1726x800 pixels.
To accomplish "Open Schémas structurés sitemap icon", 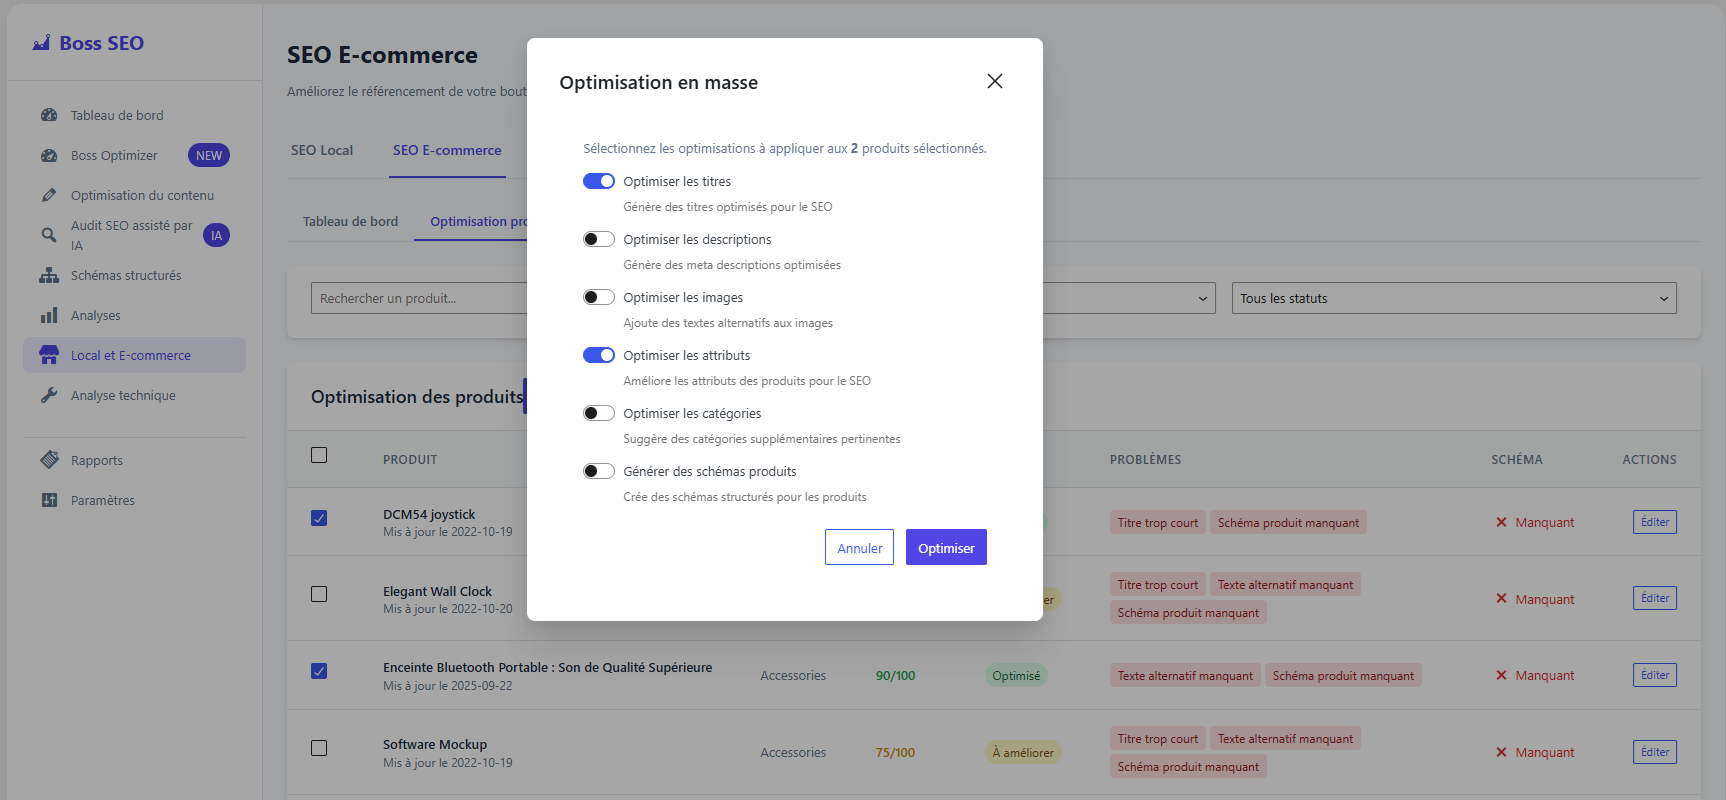I will pos(49,275).
